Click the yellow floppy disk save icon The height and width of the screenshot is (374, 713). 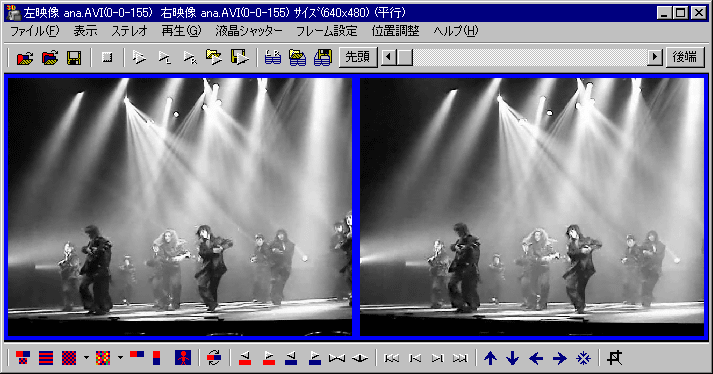74,58
